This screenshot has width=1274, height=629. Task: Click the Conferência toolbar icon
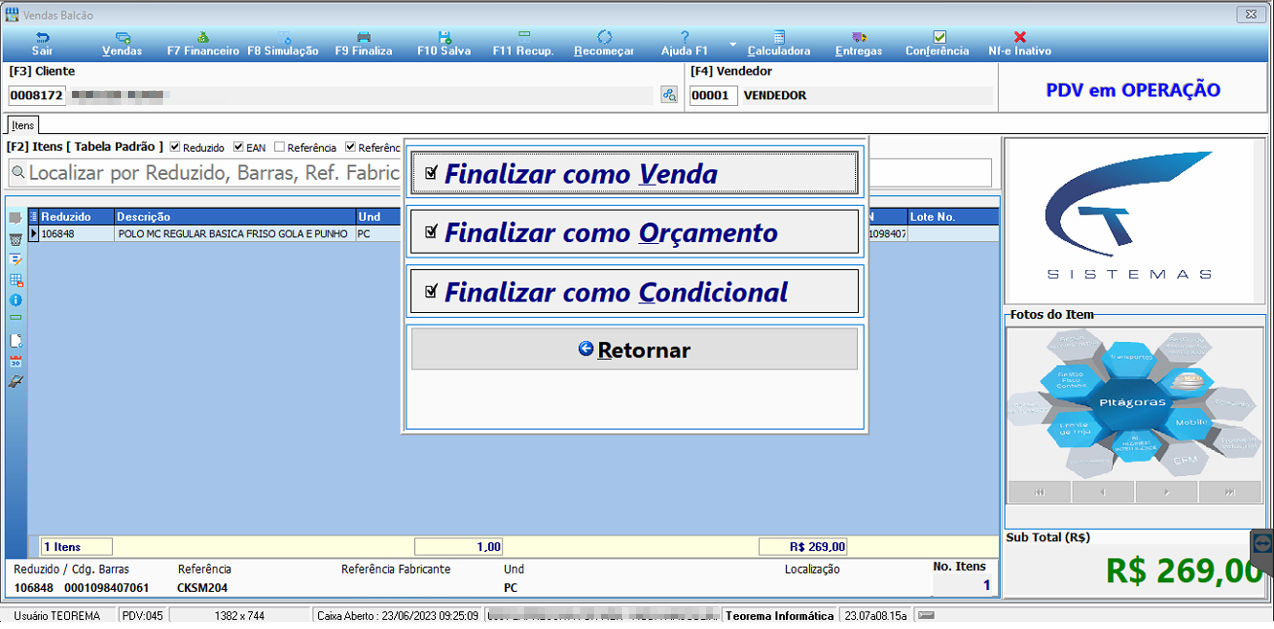[x=938, y=37]
